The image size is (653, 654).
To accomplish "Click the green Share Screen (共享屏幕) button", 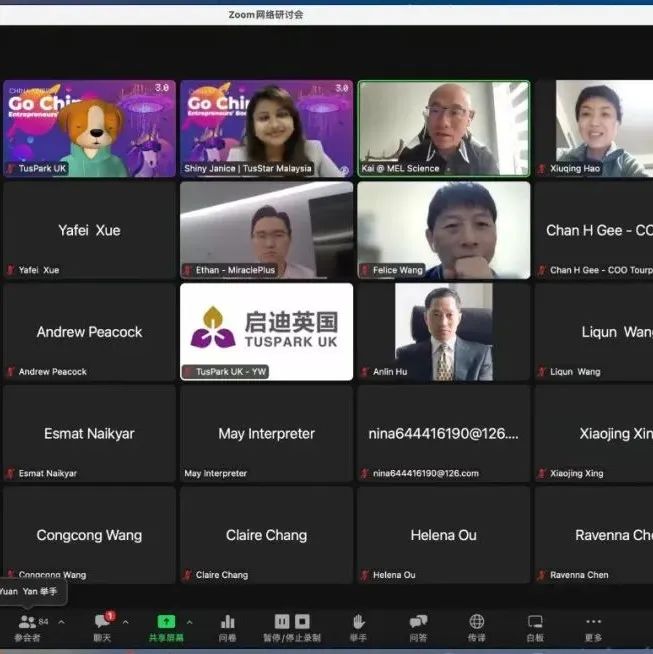I will (166, 628).
